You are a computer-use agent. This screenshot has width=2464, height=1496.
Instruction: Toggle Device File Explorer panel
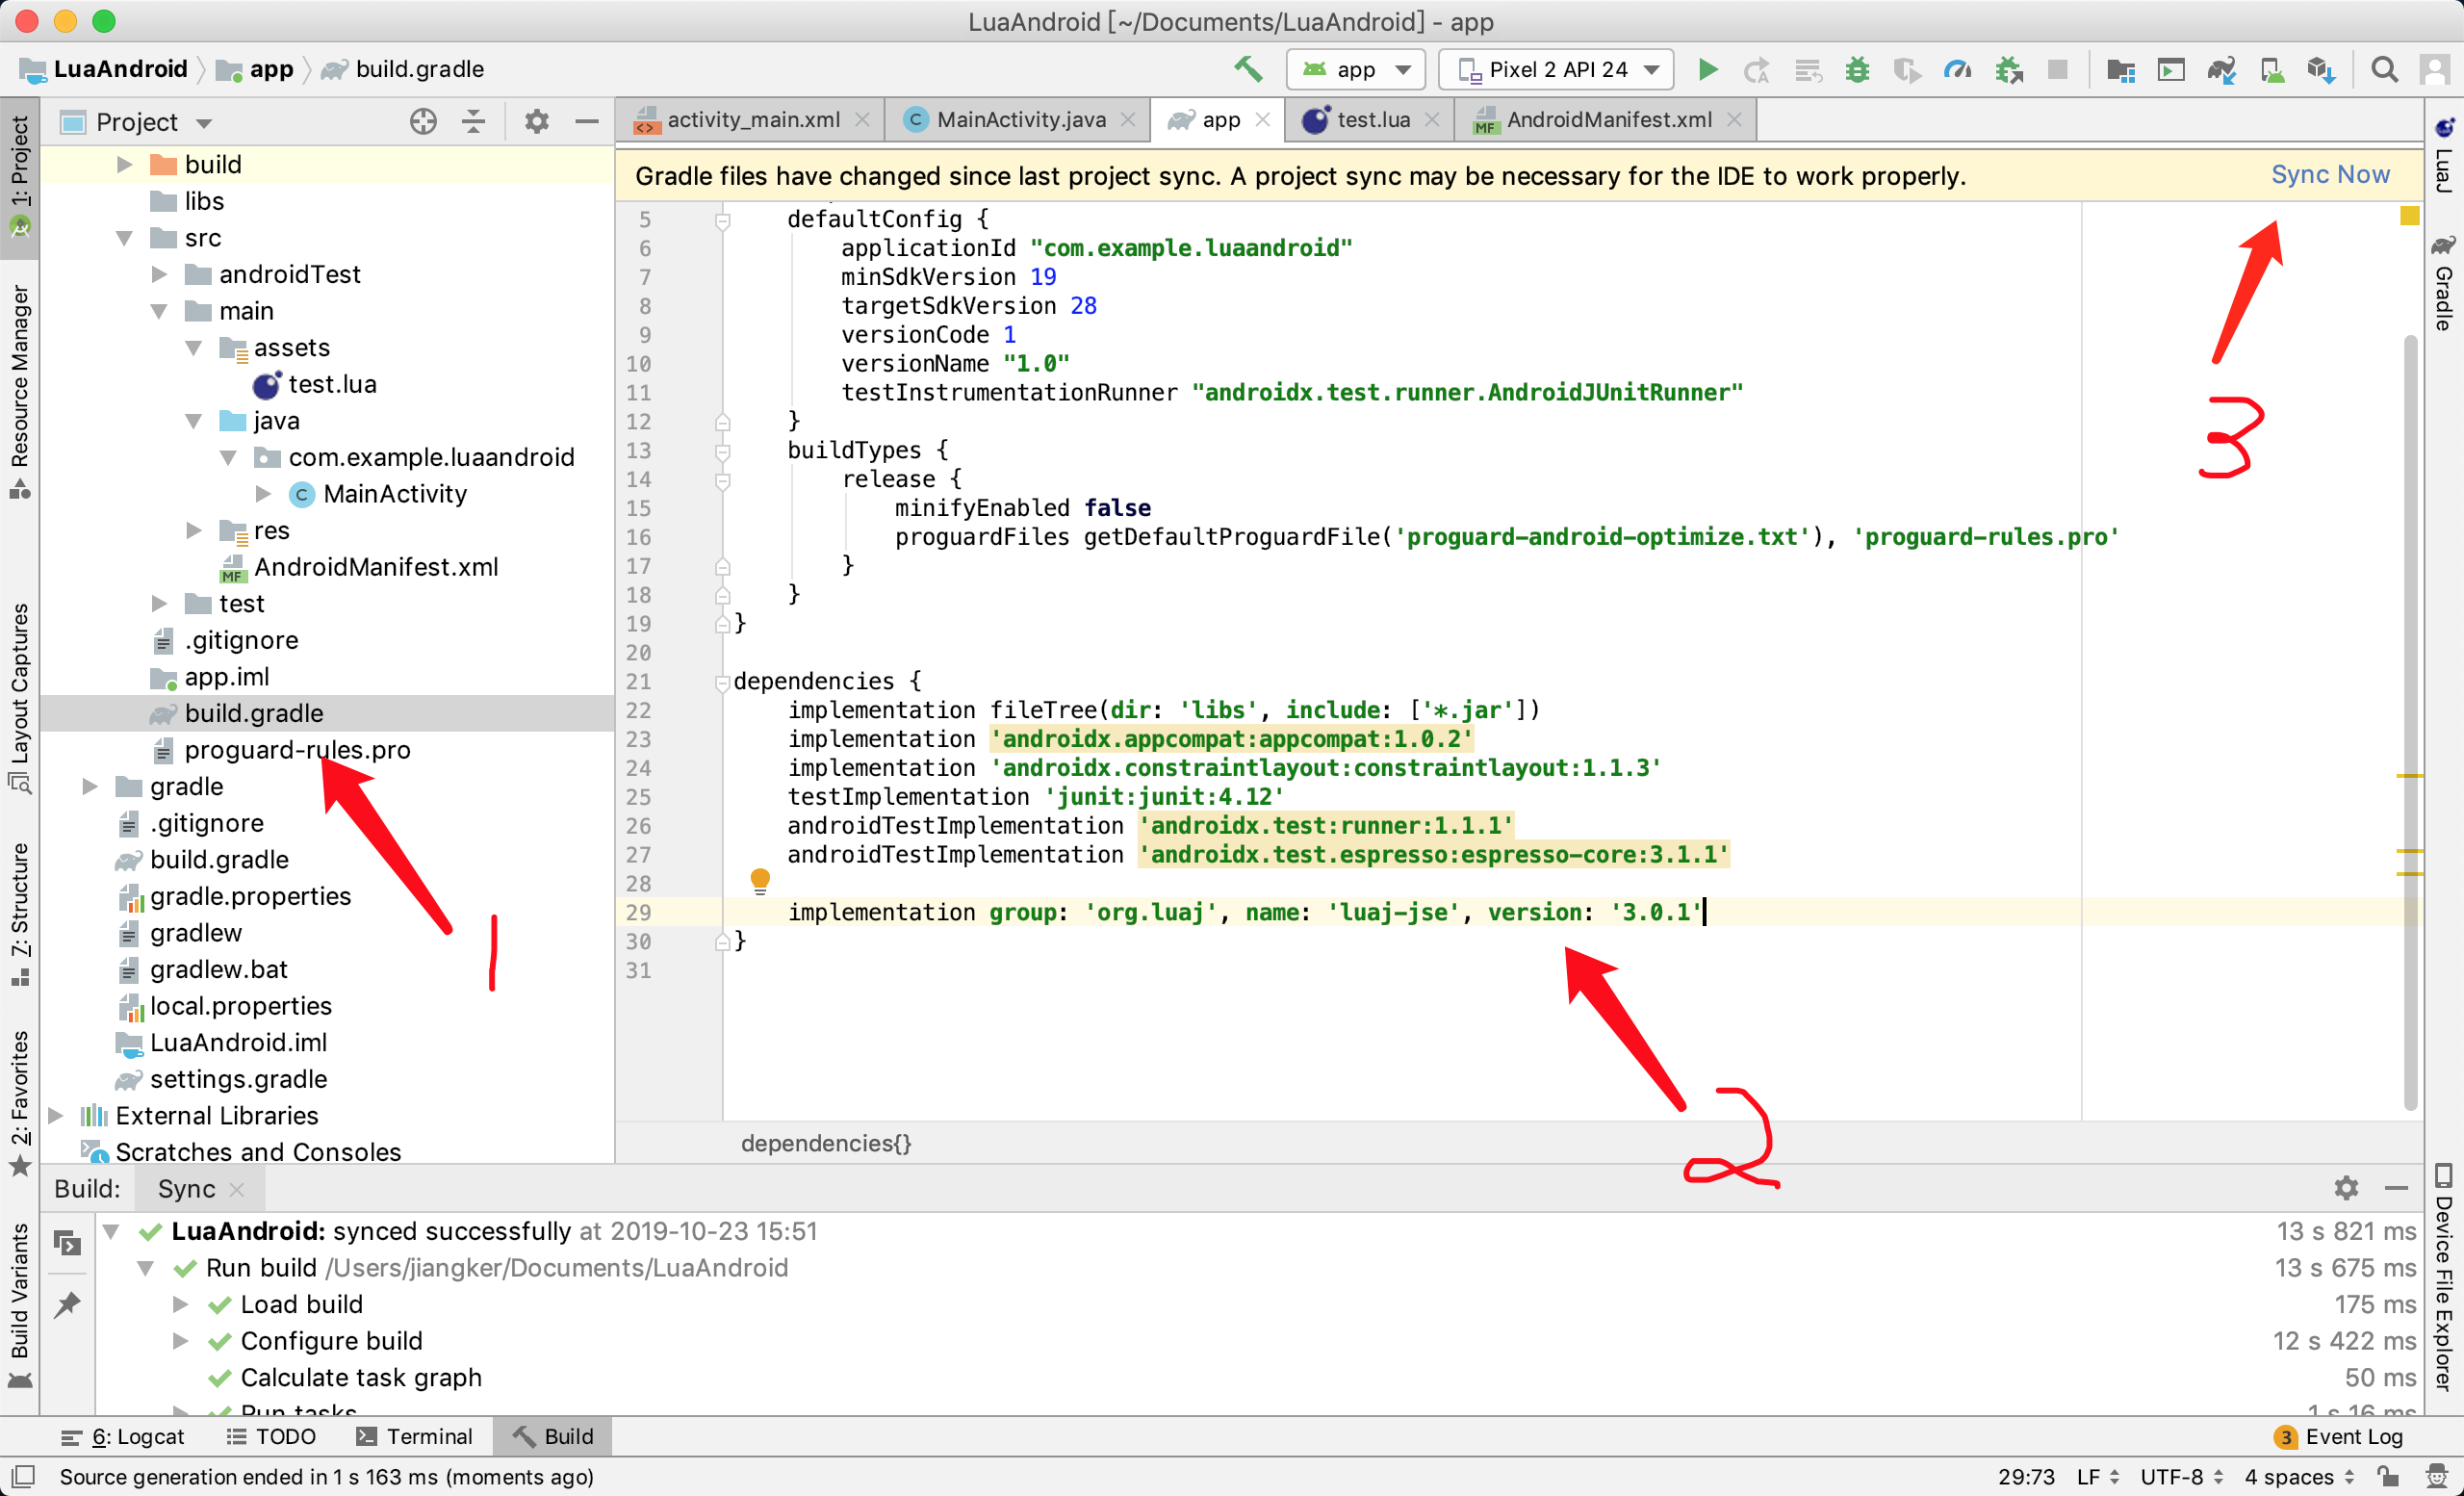tap(2444, 1277)
